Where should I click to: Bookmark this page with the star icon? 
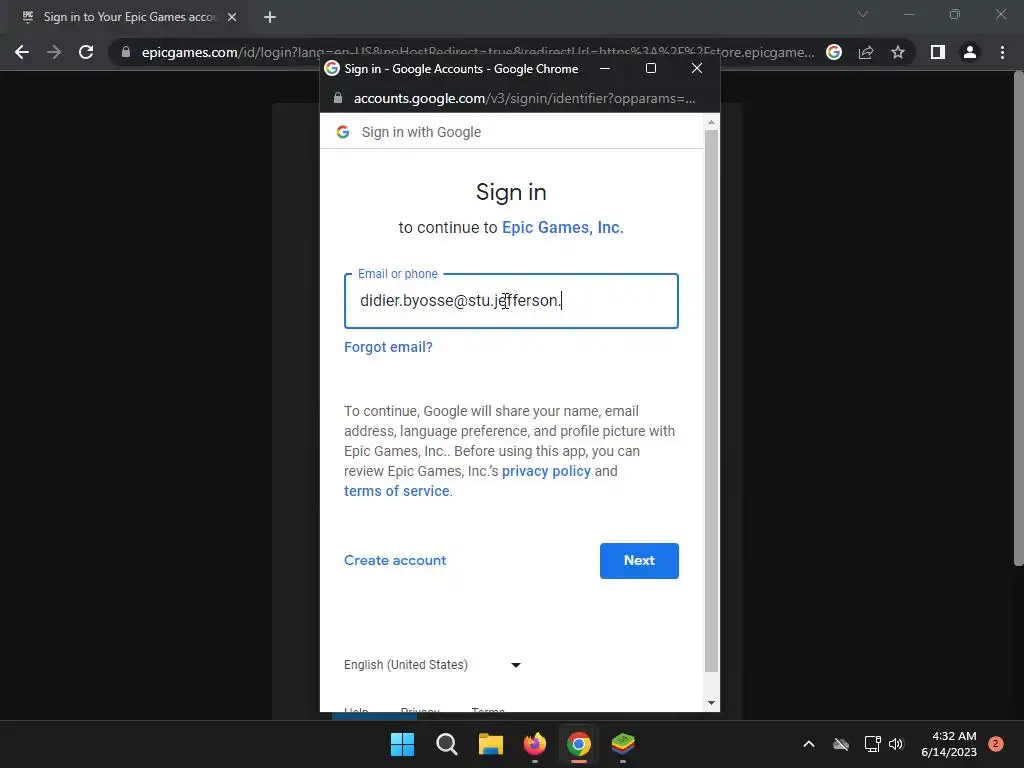click(x=898, y=52)
